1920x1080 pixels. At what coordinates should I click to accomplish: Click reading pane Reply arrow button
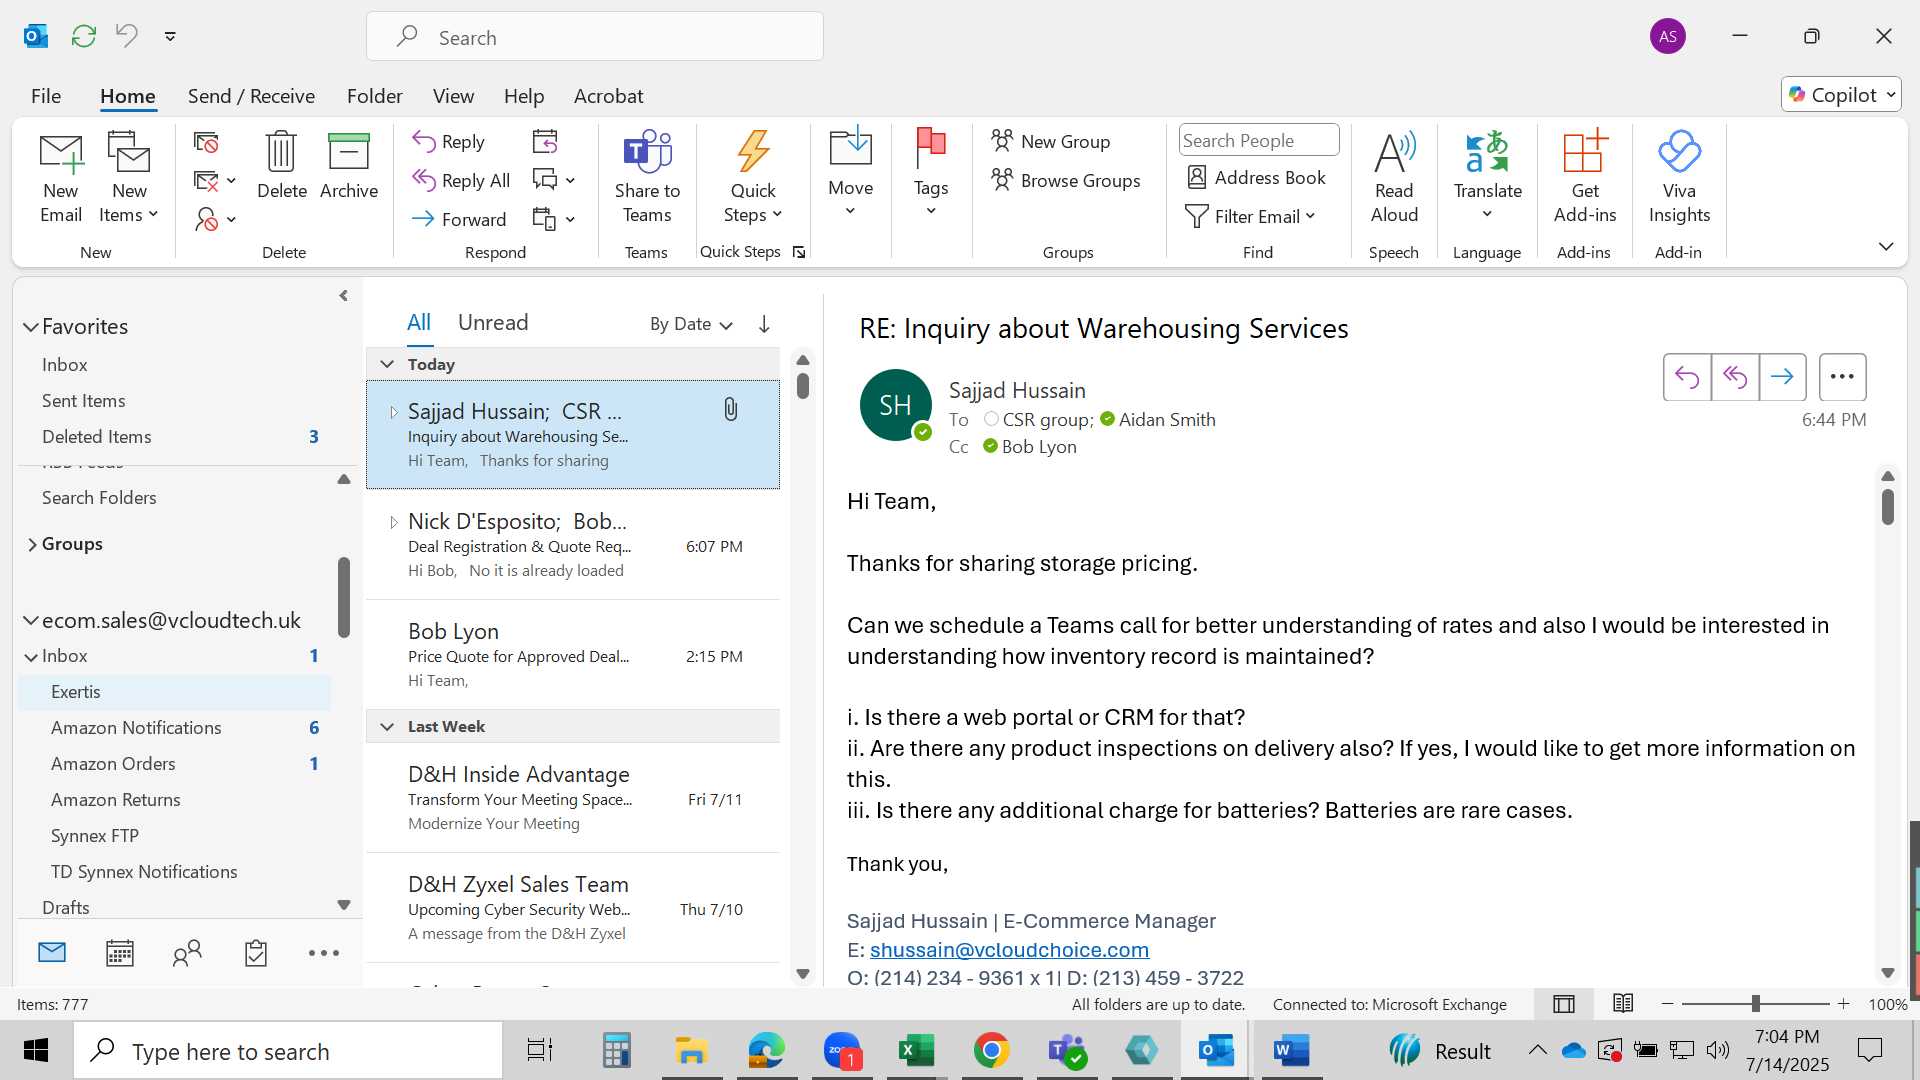coord(1687,377)
